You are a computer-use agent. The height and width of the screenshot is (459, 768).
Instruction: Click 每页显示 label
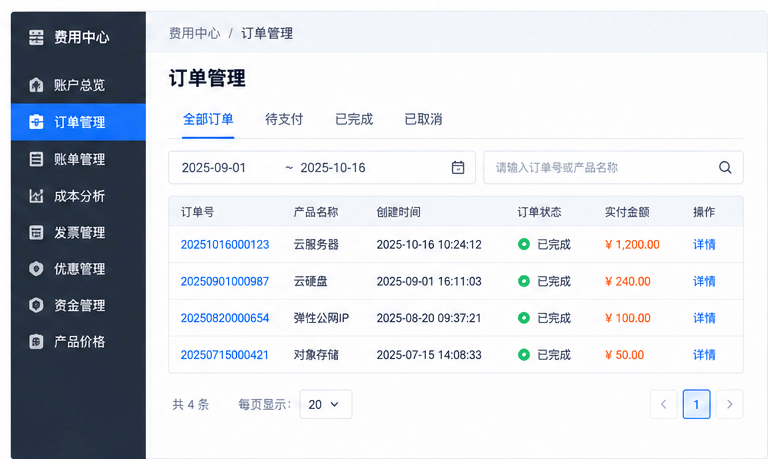264,405
